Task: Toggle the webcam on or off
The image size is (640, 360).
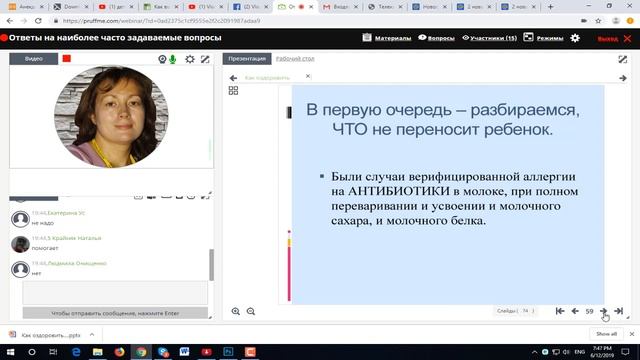Action: (162, 59)
